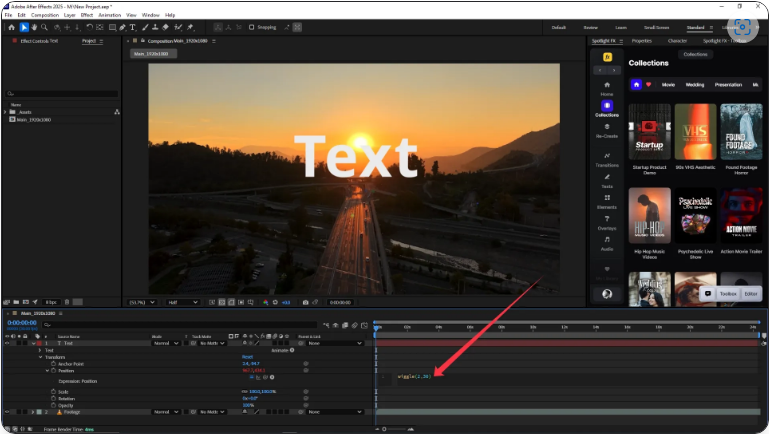Open the Composition menu

pyautogui.click(x=45, y=15)
